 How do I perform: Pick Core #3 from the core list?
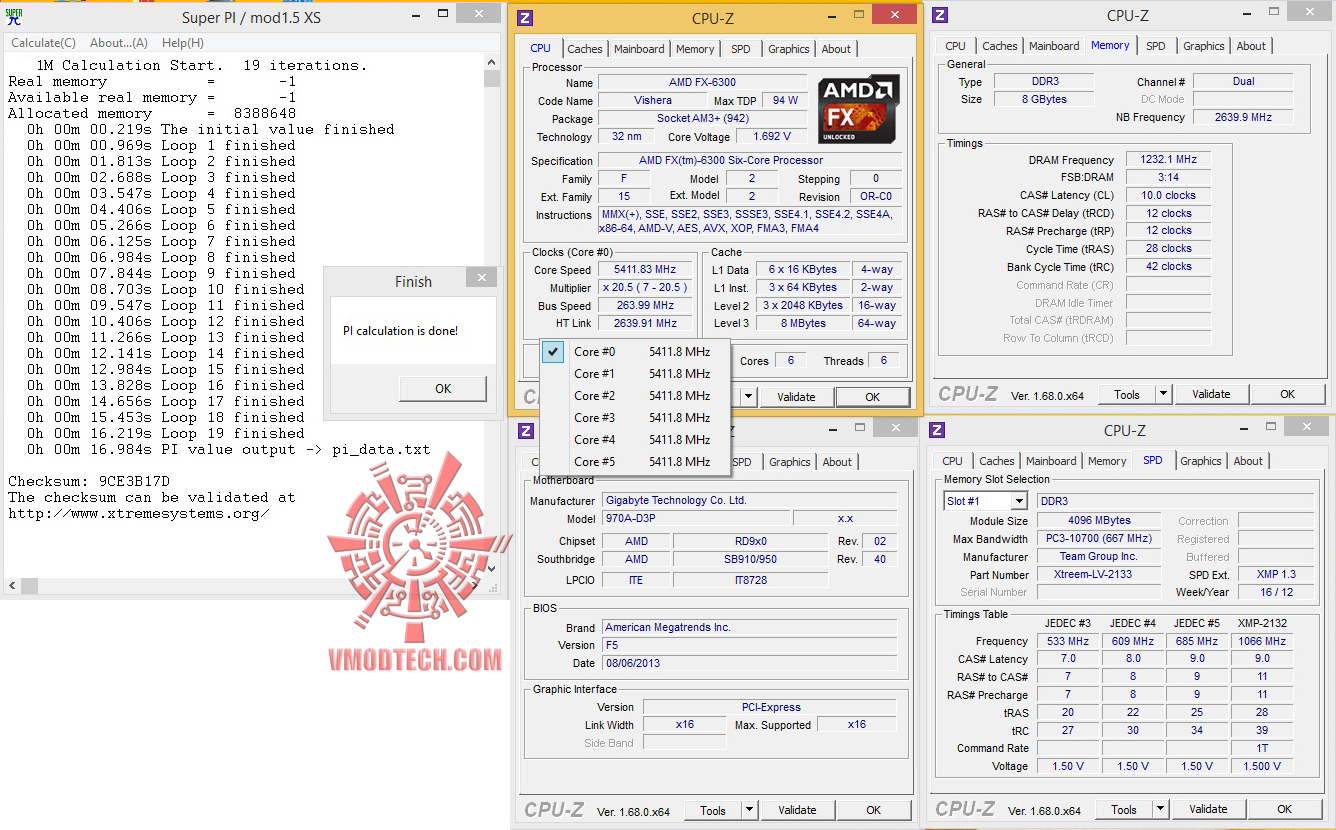pos(635,418)
